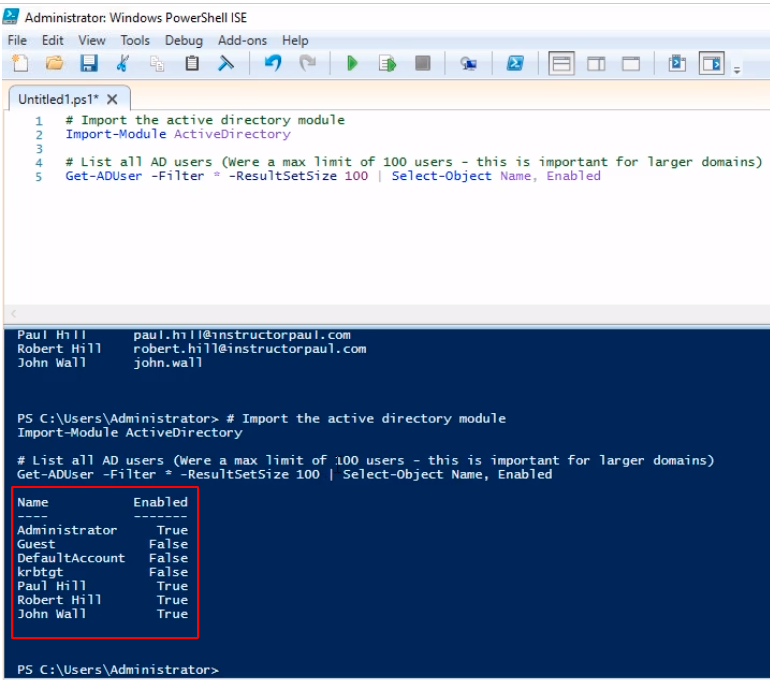
Task: Click Get-ADUser in the script editor
Action: tap(104, 176)
